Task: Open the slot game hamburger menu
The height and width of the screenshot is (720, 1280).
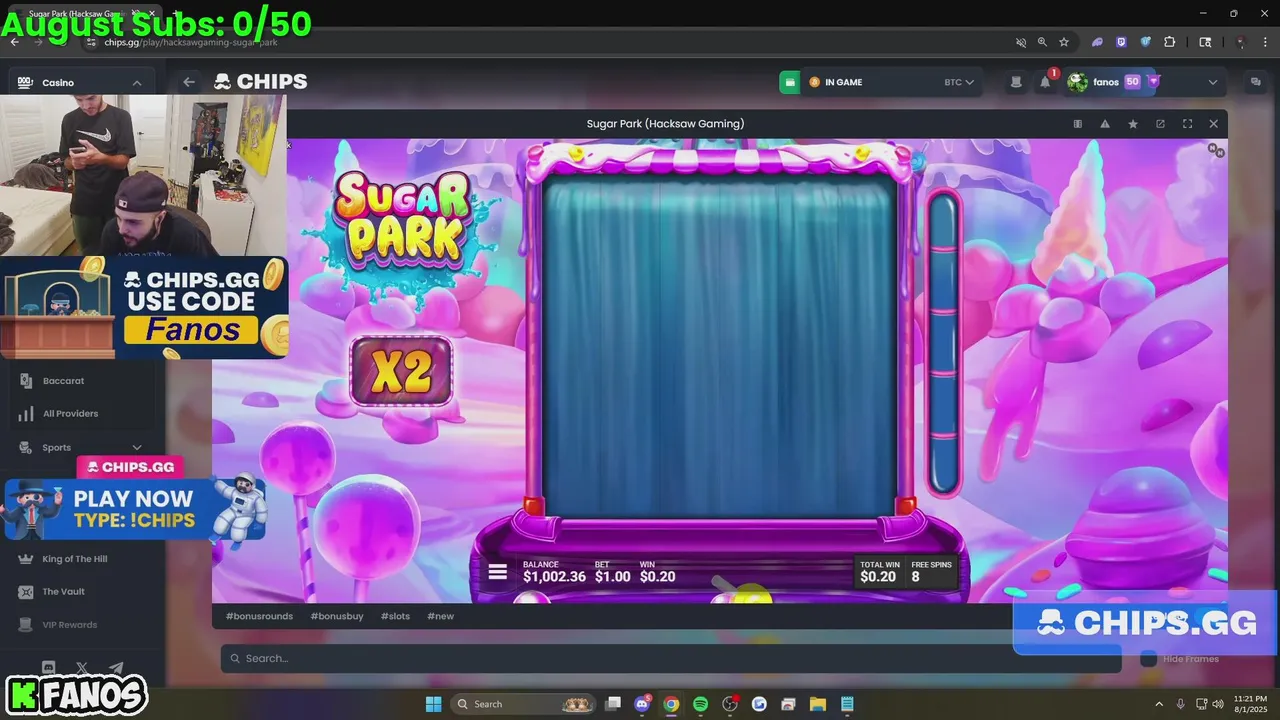Action: pos(497,573)
